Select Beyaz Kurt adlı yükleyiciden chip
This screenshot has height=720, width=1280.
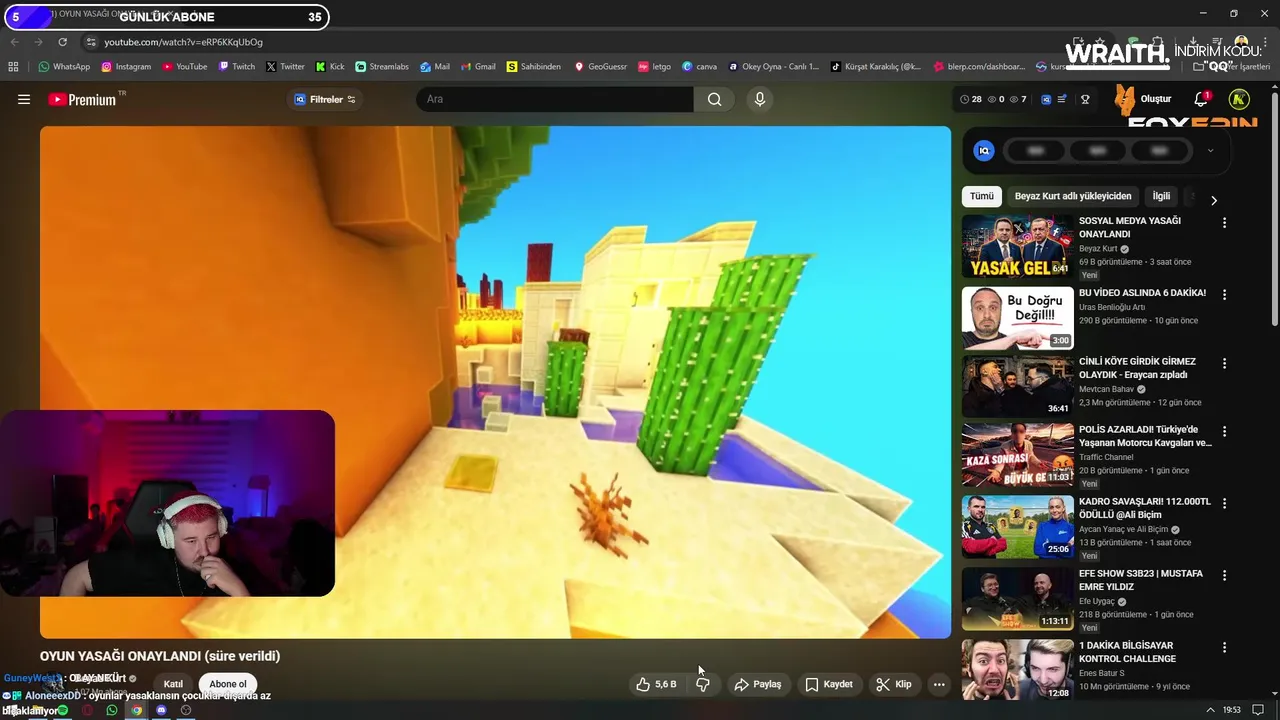point(1073,196)
